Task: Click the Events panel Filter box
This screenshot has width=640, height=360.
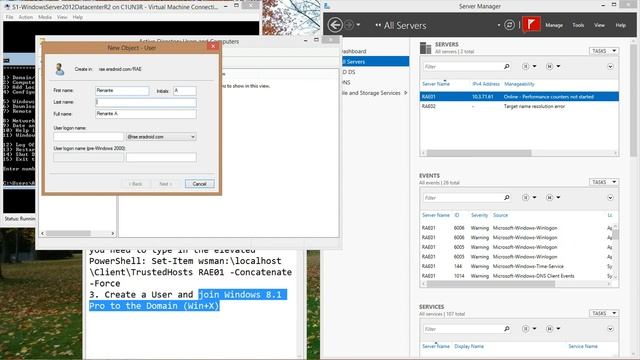Action: [462, 198]
